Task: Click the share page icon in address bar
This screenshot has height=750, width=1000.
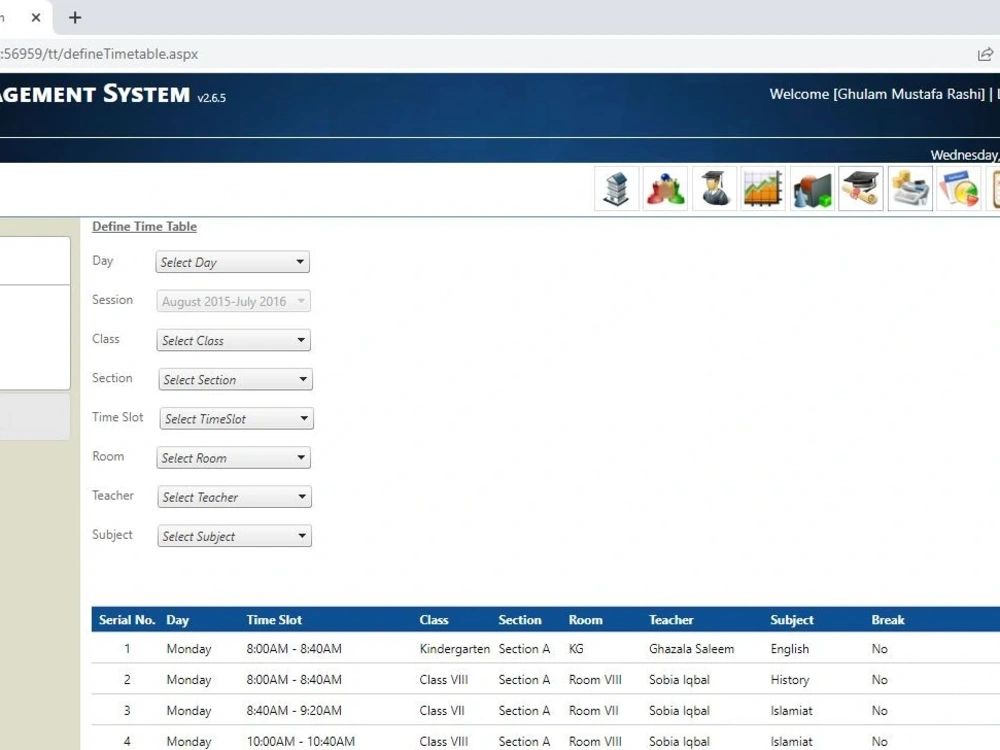Action: click(985, 54)
